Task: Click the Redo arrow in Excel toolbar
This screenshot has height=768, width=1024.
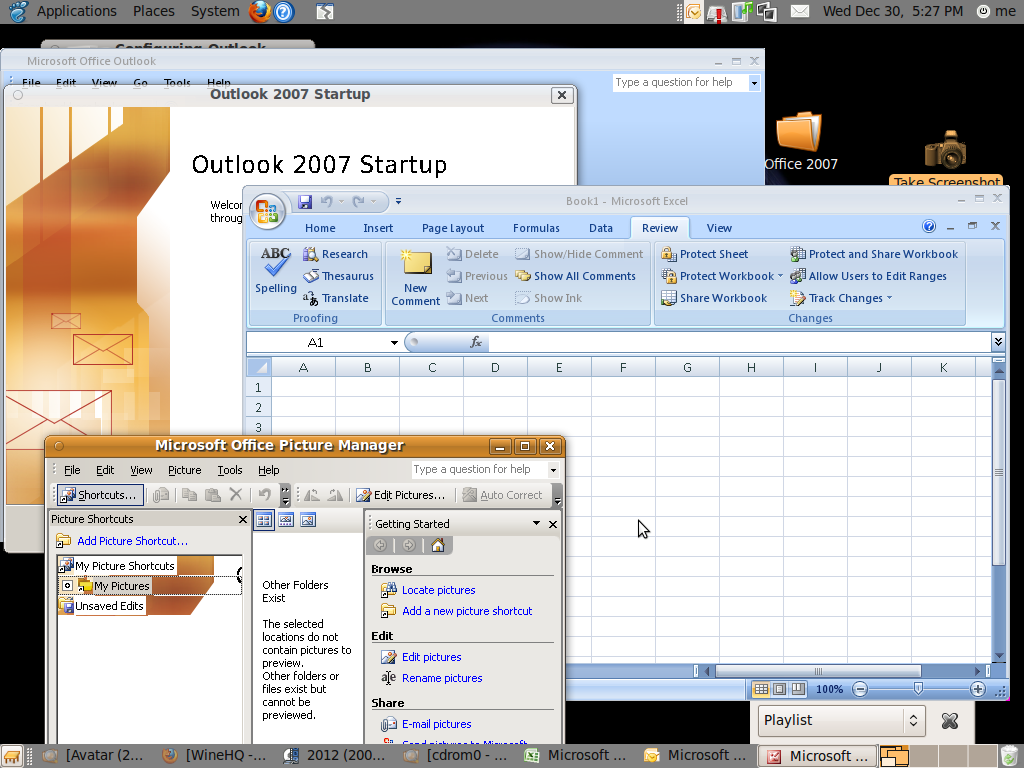Action: click(x=359, y=202)
